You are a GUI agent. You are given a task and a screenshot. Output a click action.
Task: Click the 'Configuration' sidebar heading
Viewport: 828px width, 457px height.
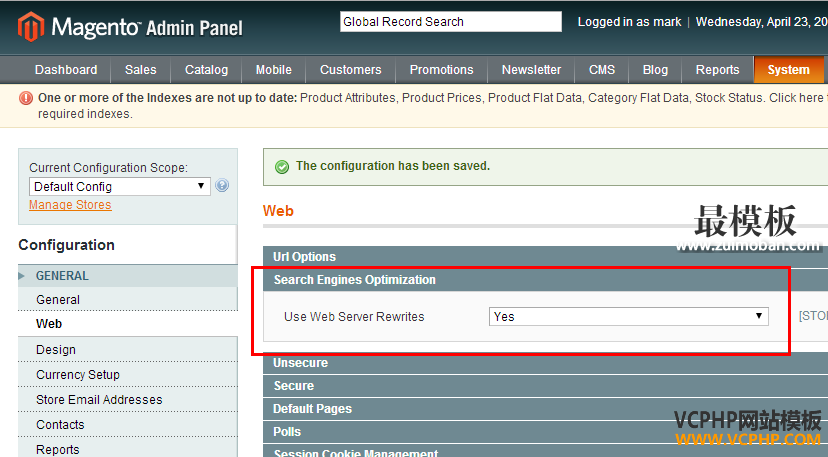pos(67,245)
